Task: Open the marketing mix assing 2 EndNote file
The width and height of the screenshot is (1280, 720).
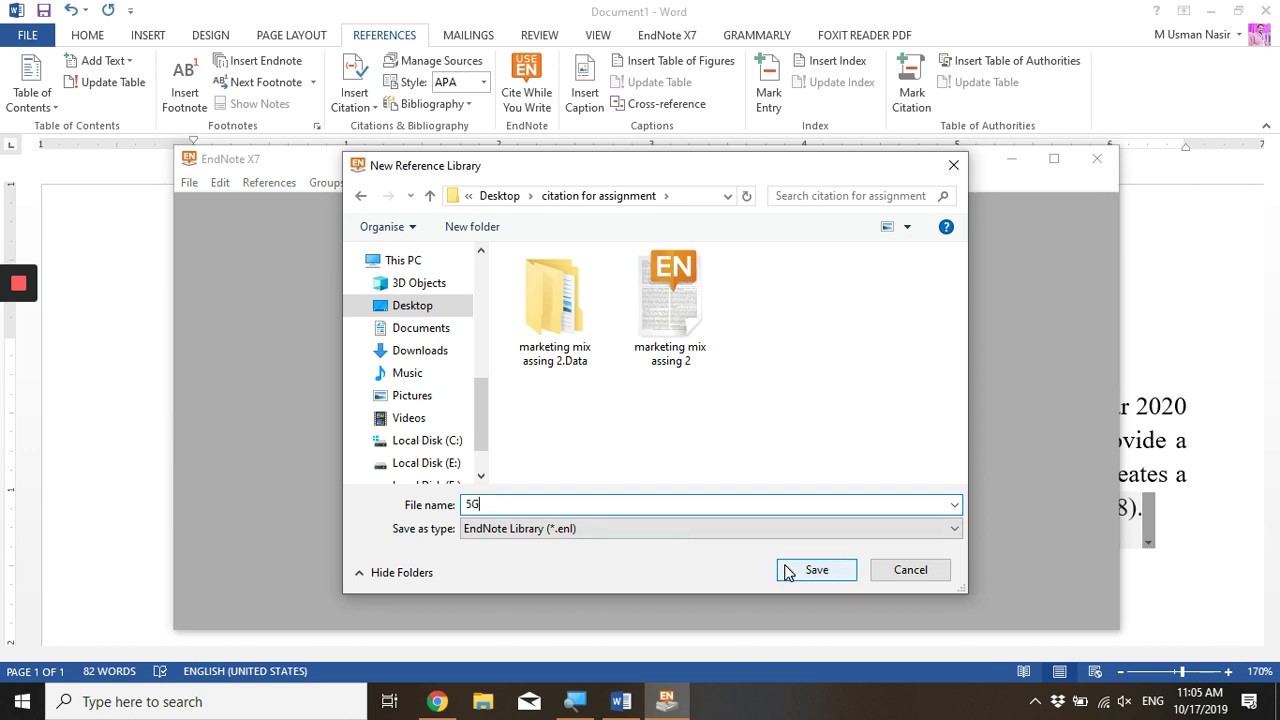Action: (x=670, y=310)
